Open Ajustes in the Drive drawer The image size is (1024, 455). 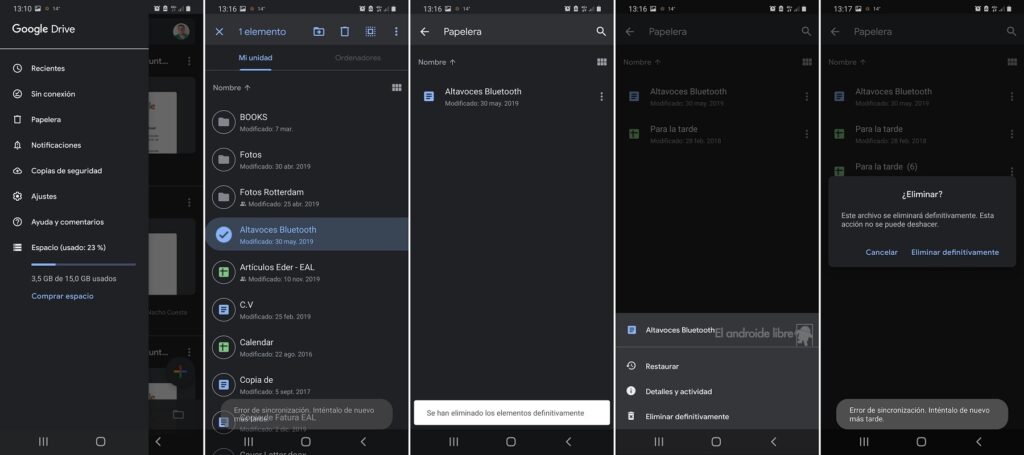click(x=44, y=196)
